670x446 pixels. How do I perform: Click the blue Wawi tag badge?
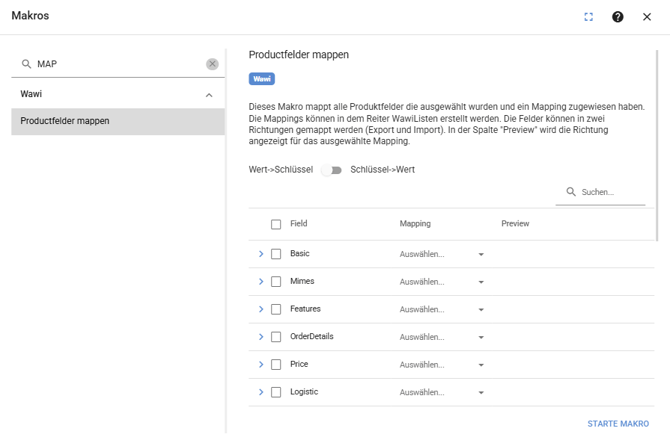262,79
